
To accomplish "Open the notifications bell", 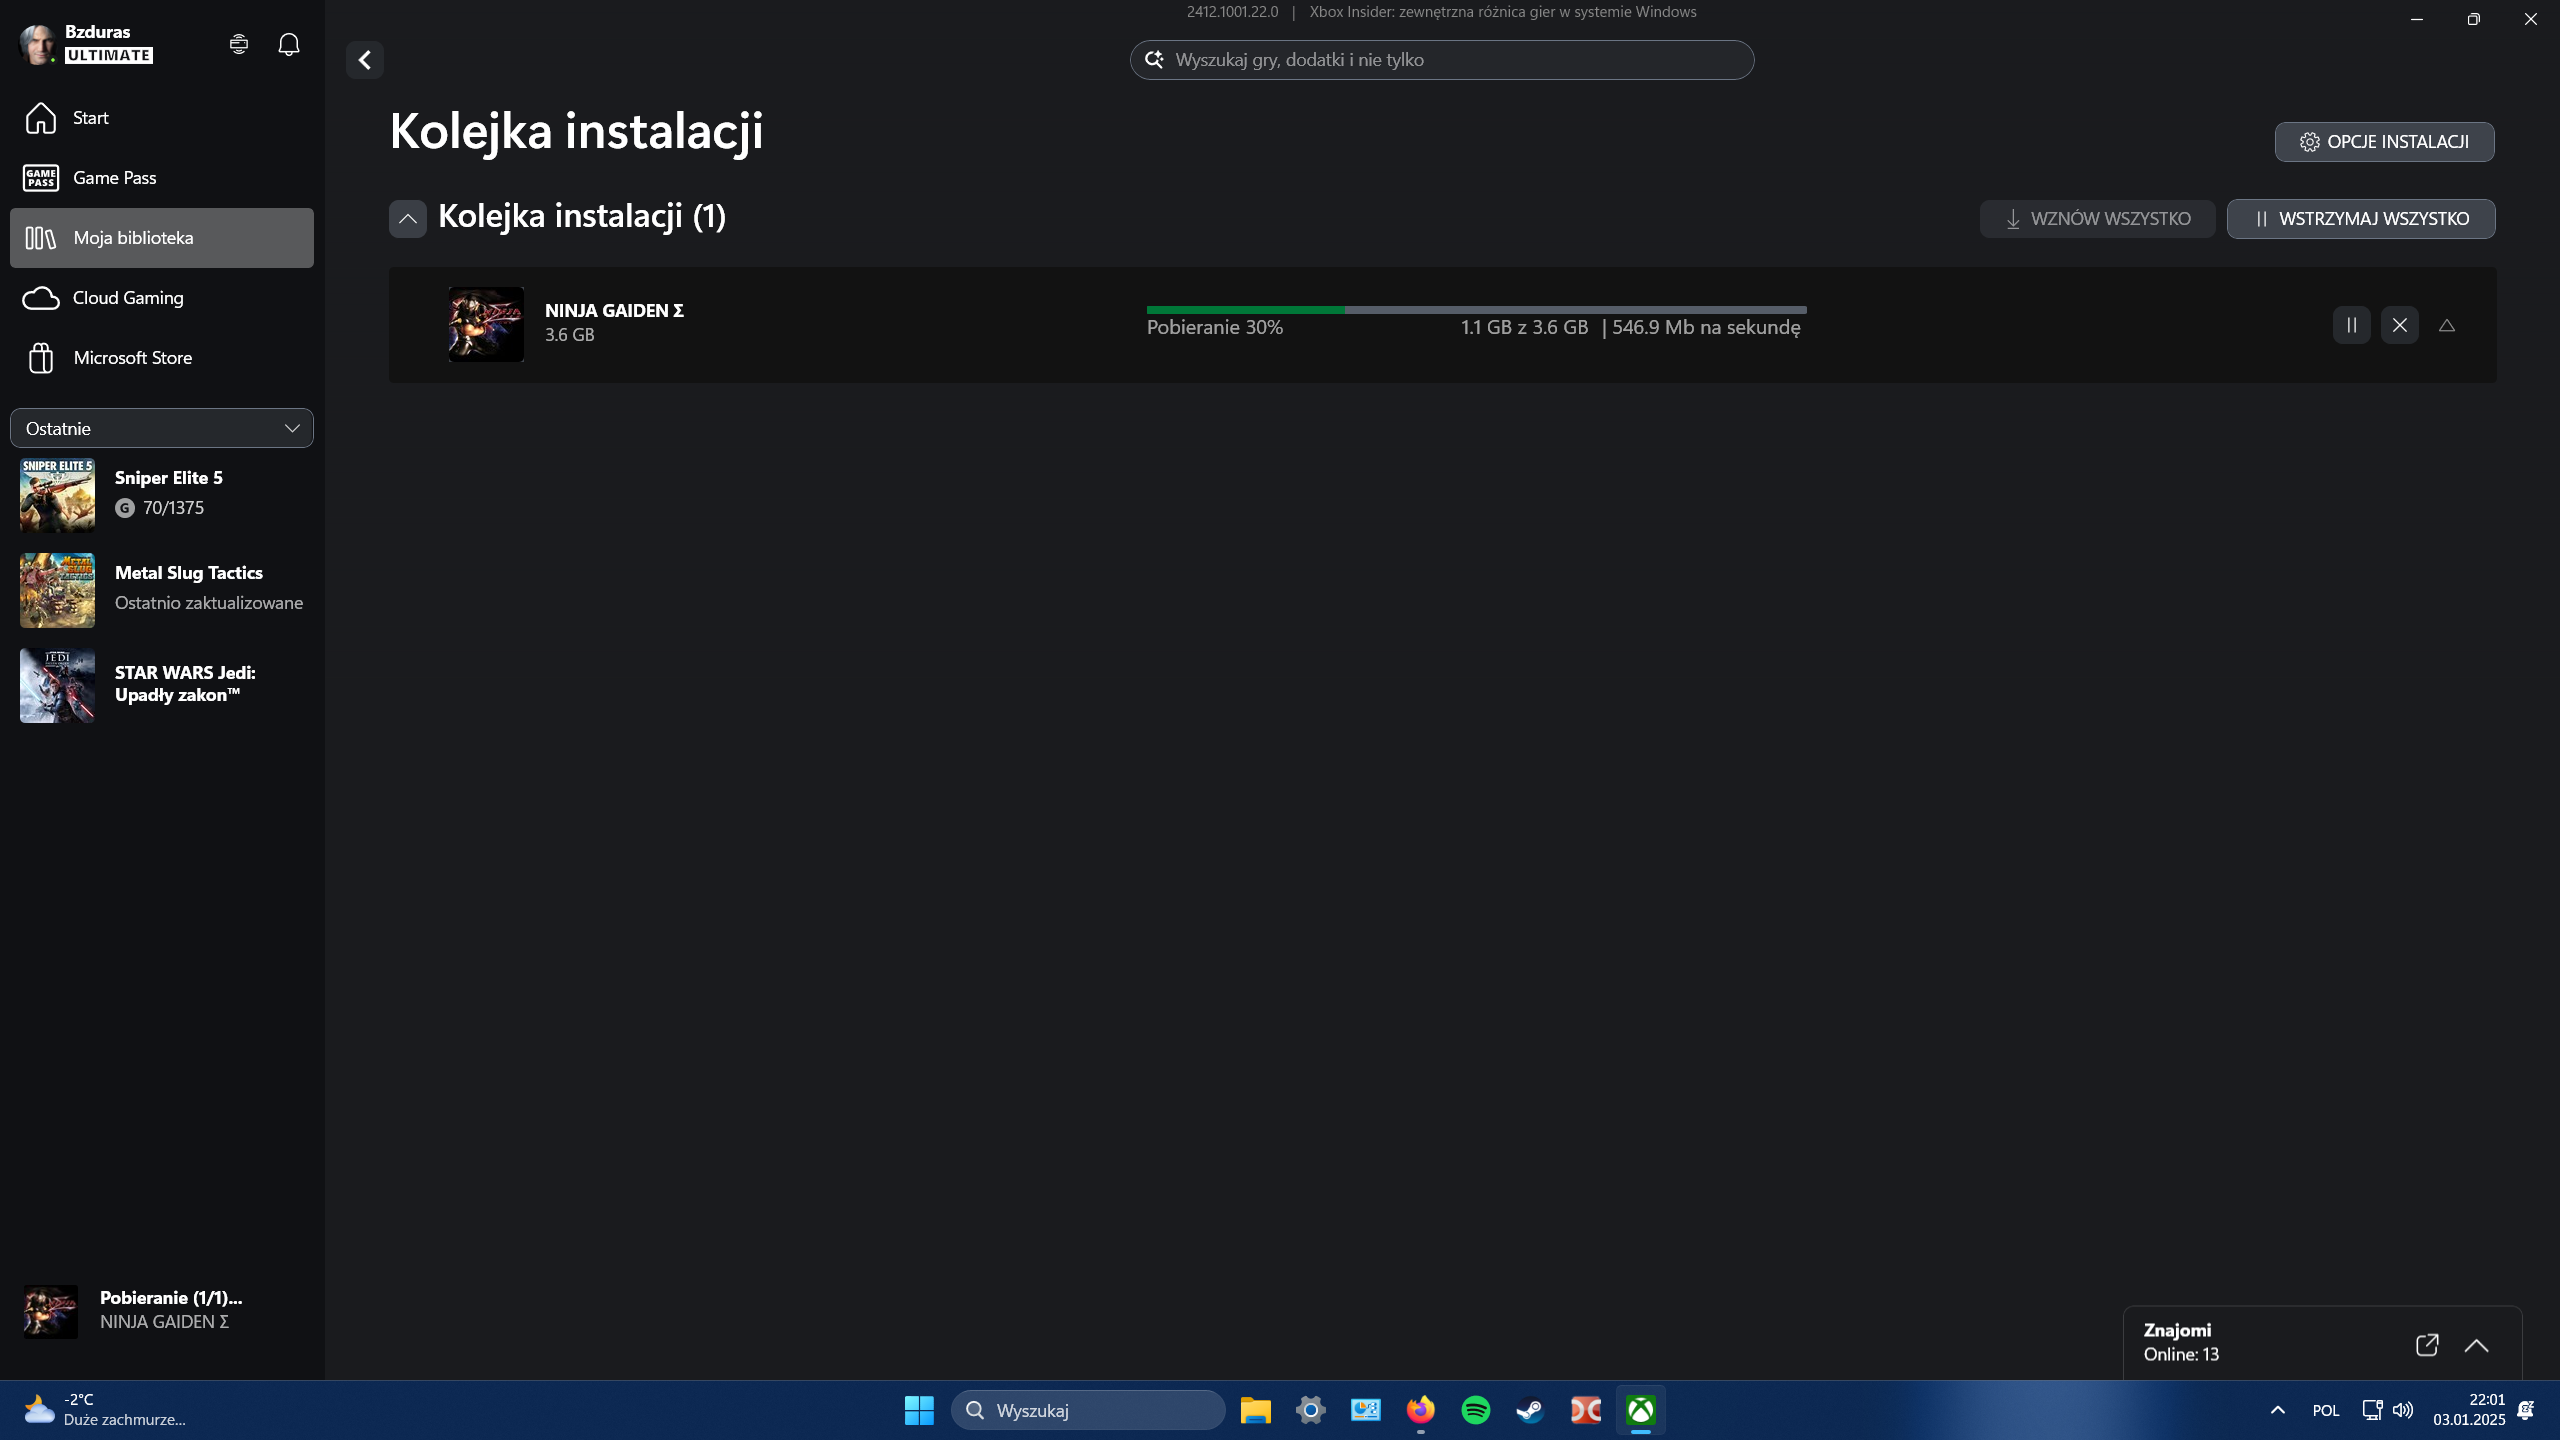I will [289, 44].
